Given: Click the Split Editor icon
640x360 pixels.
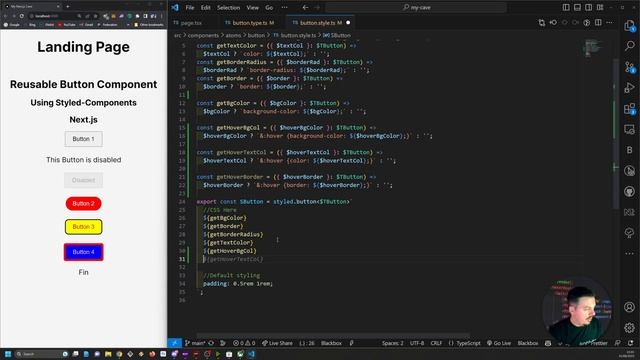Looking at the screenshot, I should tap(598, 23).
